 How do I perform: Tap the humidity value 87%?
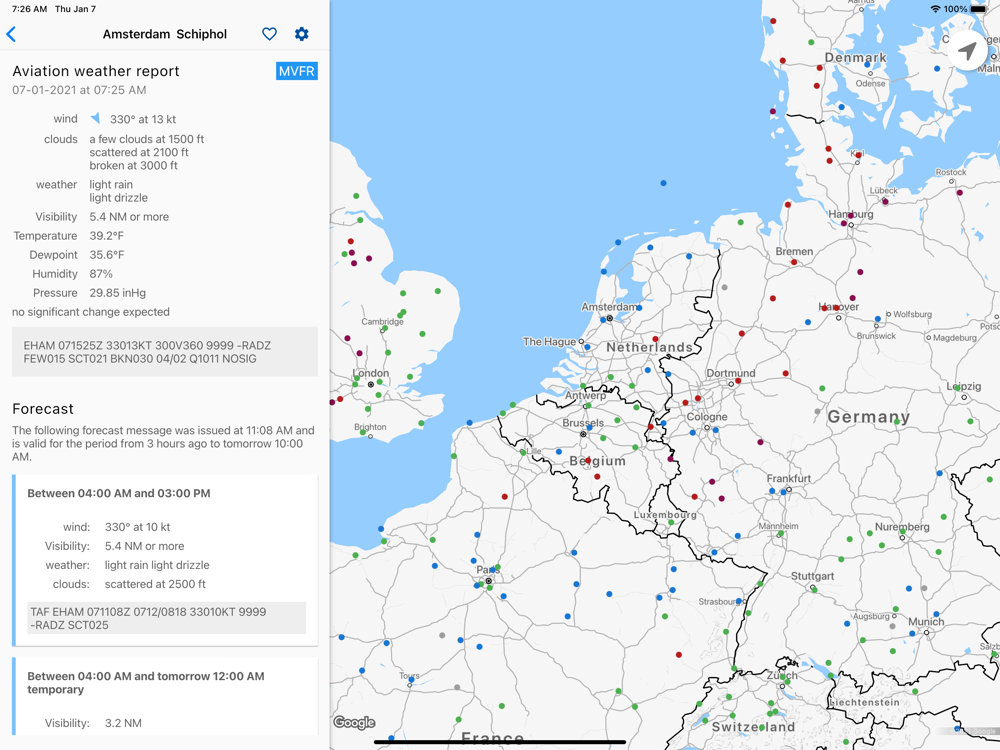[x=101, y=274]
